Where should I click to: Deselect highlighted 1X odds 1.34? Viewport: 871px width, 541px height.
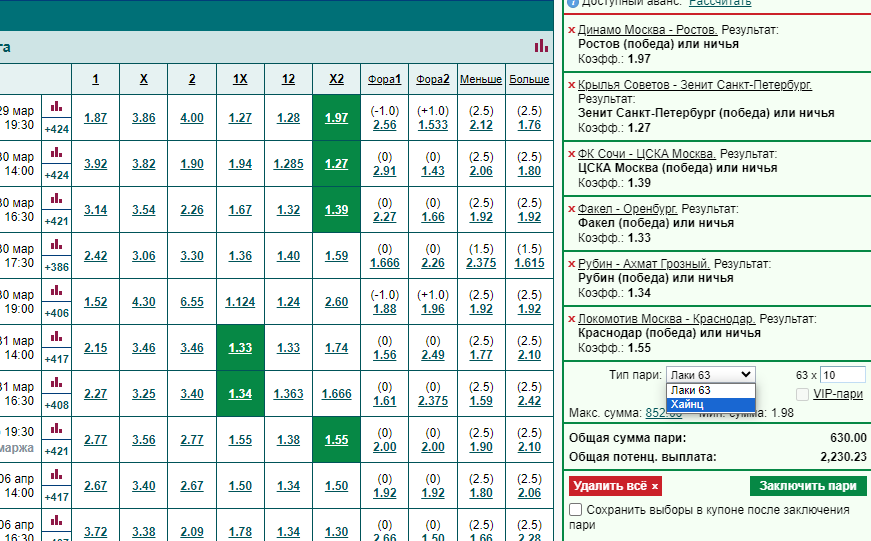click(240, 394)
